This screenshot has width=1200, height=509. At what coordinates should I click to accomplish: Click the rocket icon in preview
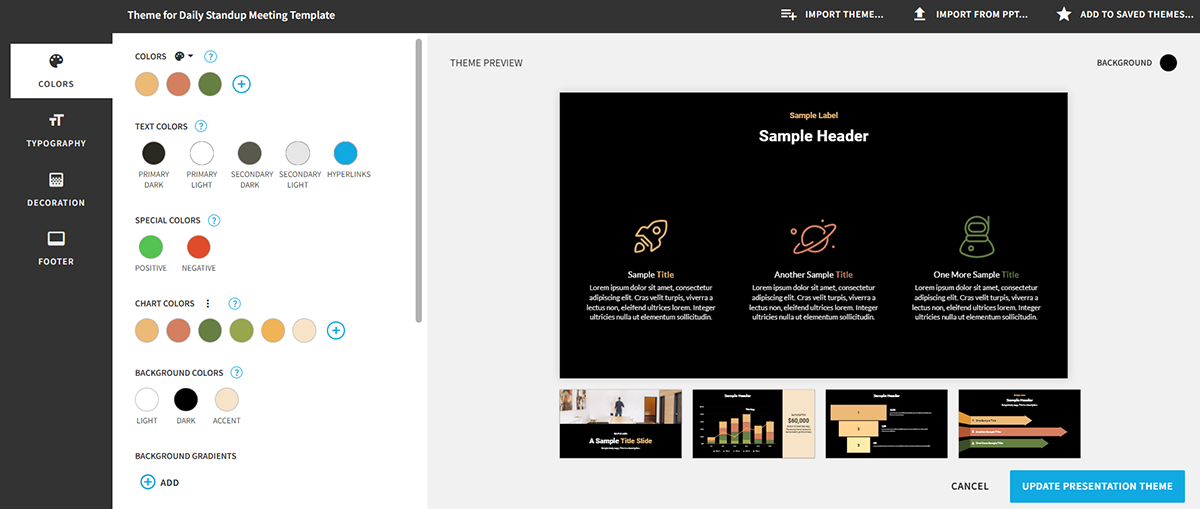(650, 236)
